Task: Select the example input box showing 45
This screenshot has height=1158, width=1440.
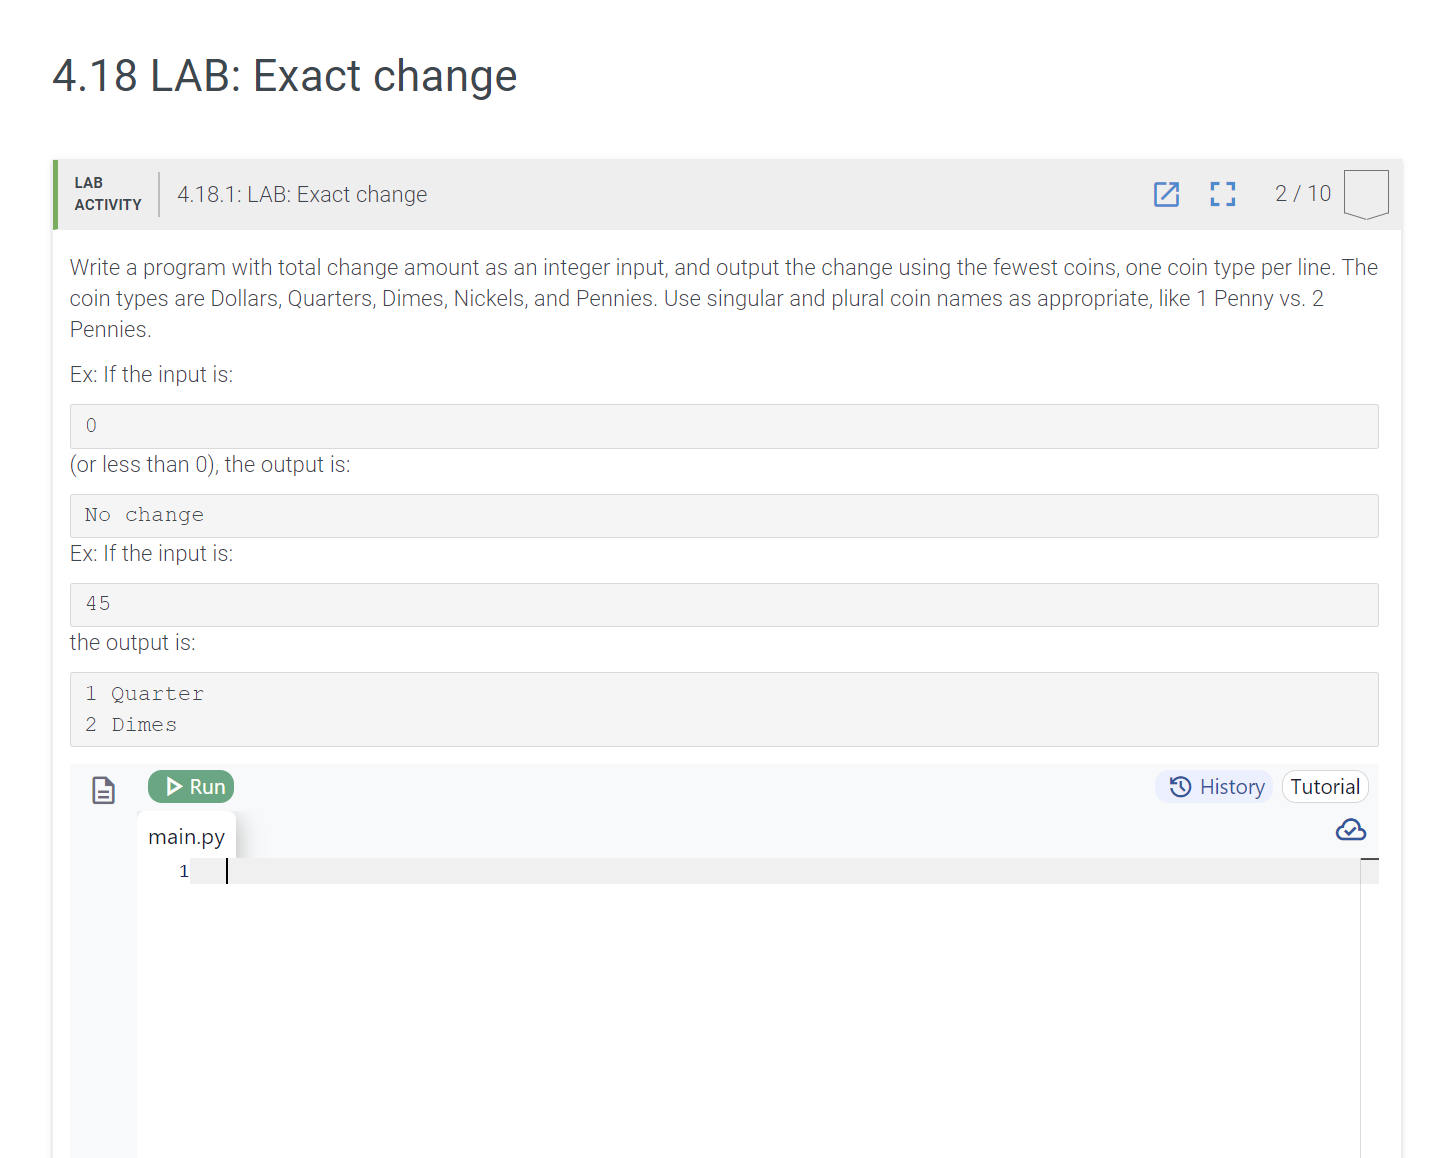Action: tap(723, 604)
